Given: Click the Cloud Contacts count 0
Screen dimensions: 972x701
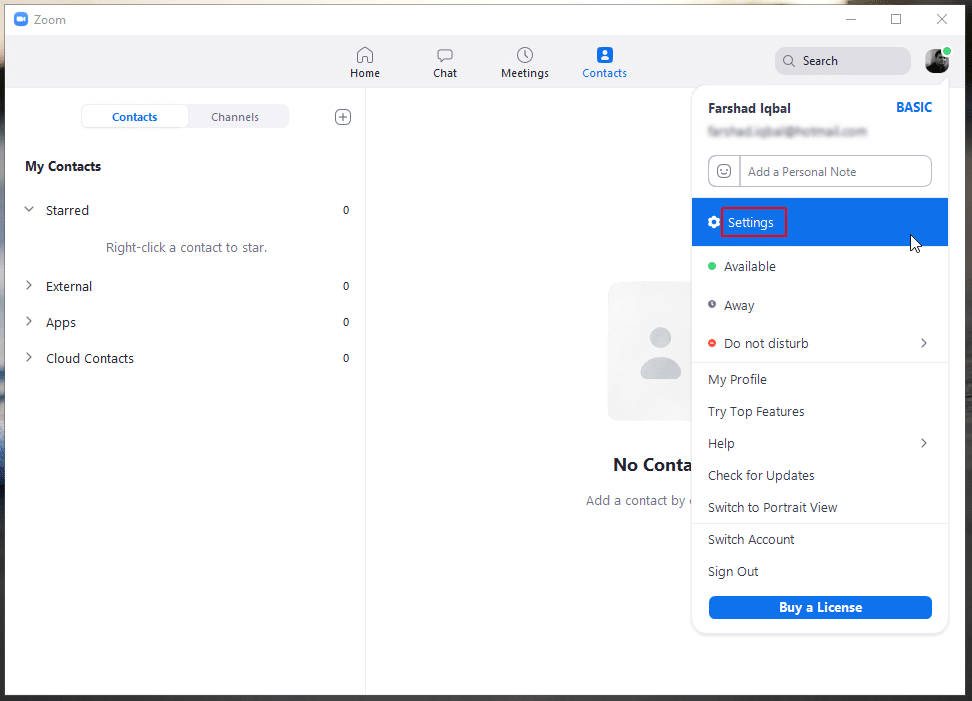Looking at the screenshot, I should [x=346, y=358].
